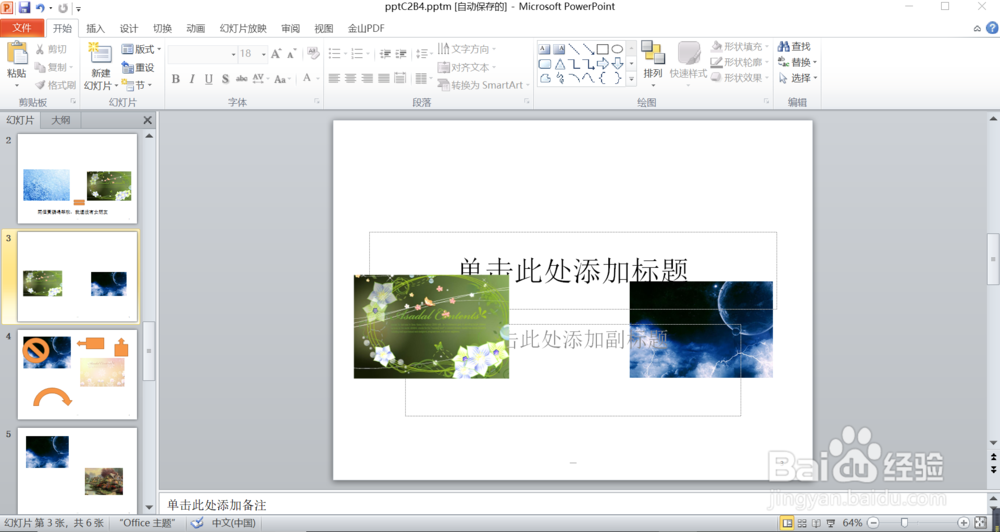Zoom in with the plus button
The height and width of the screenshot is (532, 1000).
(x=964, y=523)
